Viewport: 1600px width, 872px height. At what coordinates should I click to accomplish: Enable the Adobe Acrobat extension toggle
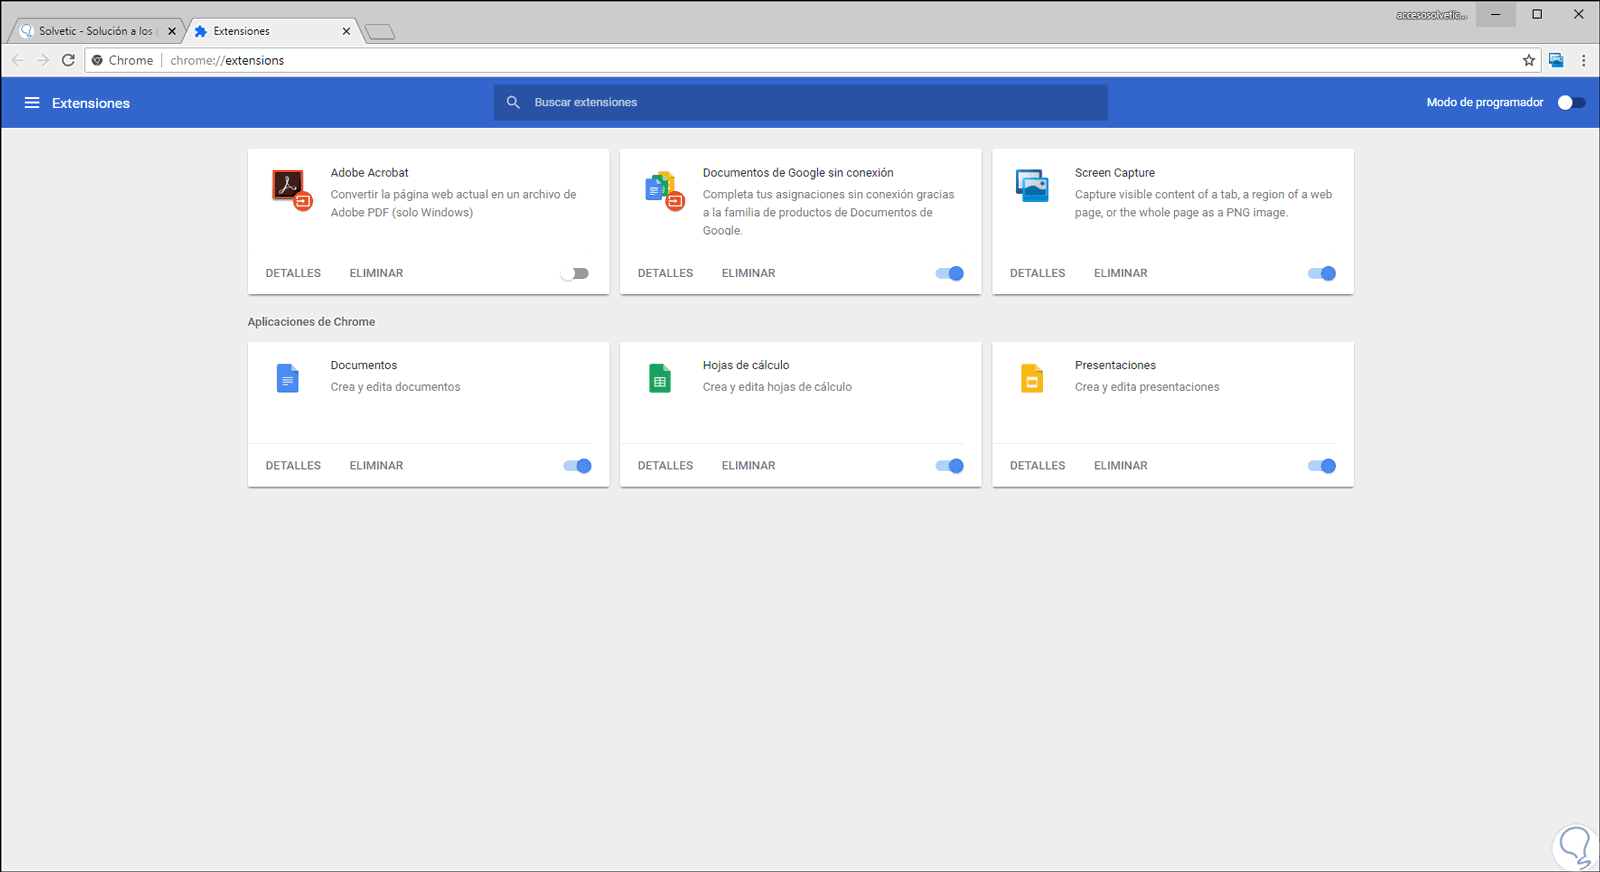pos(575,273)
